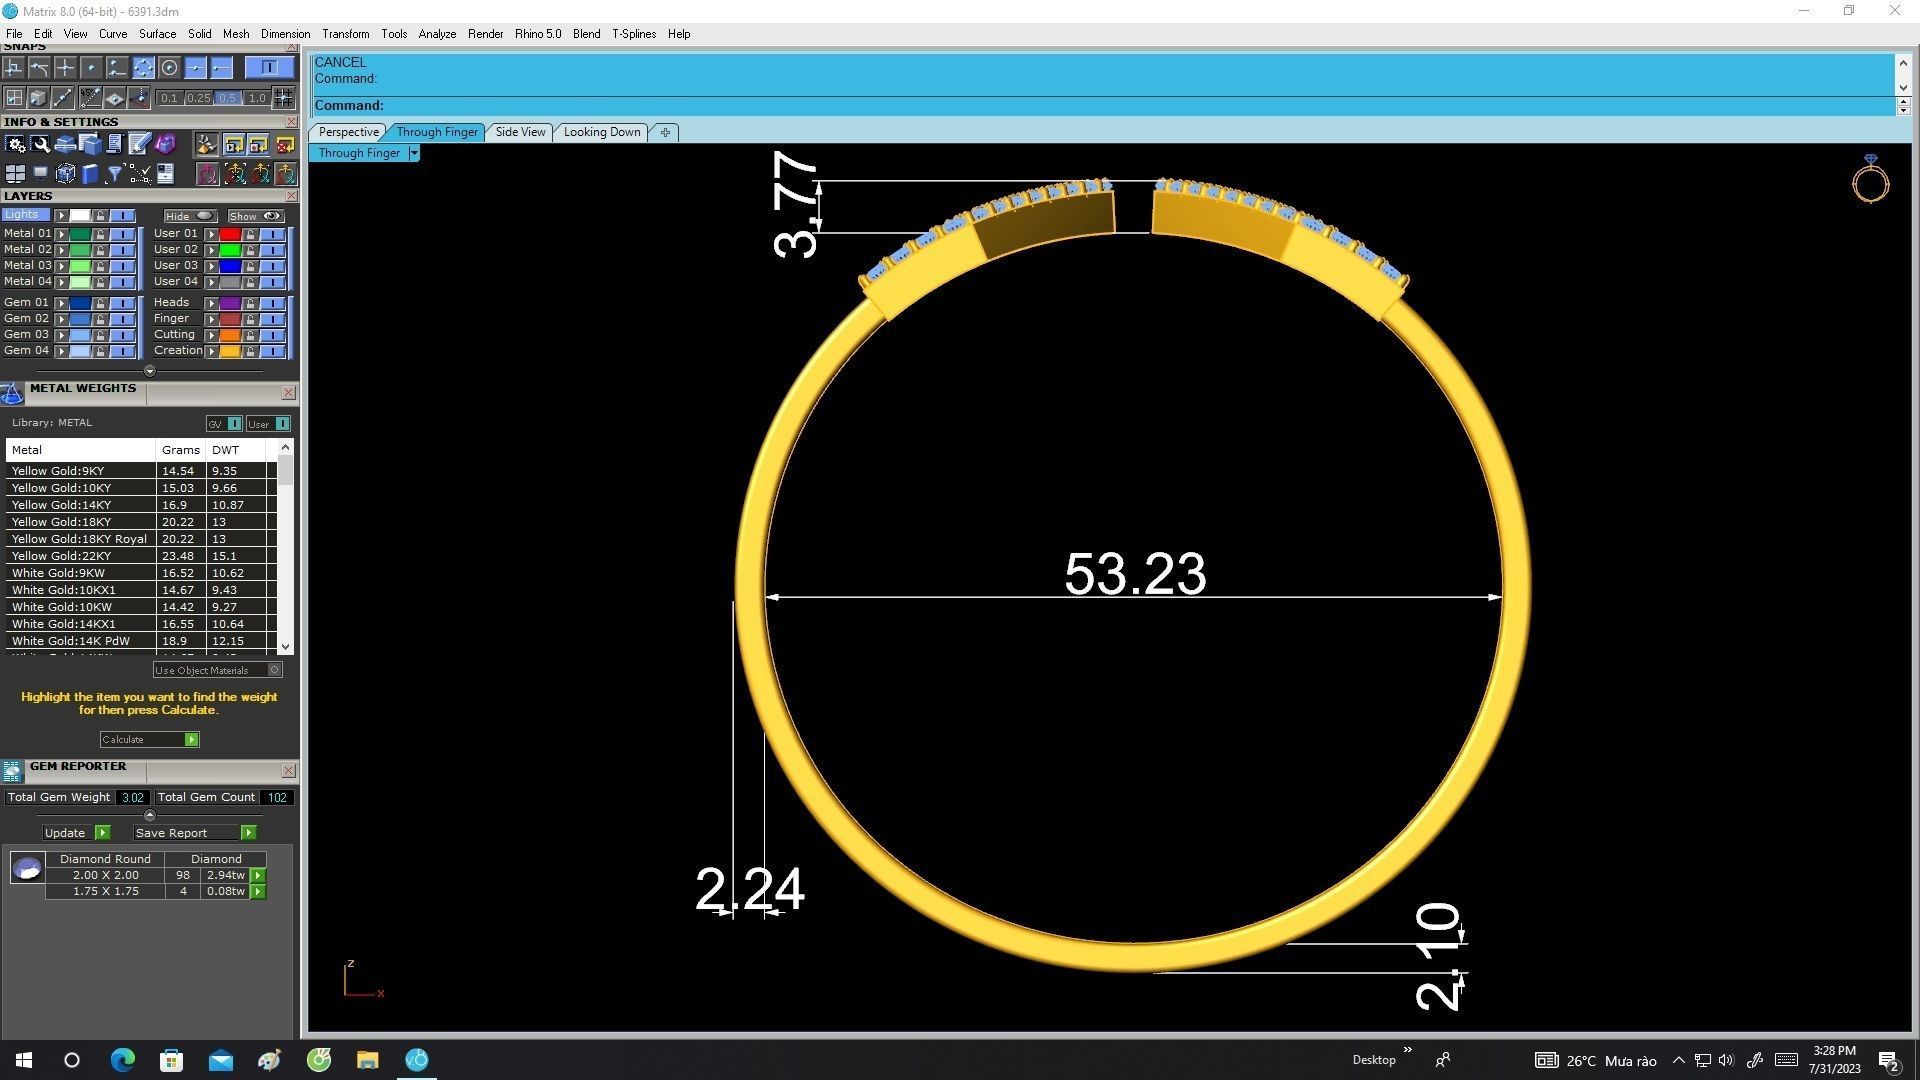Click the Metal 01 green color swatch
1920x1080 pixels.
(x=80, y=234)
